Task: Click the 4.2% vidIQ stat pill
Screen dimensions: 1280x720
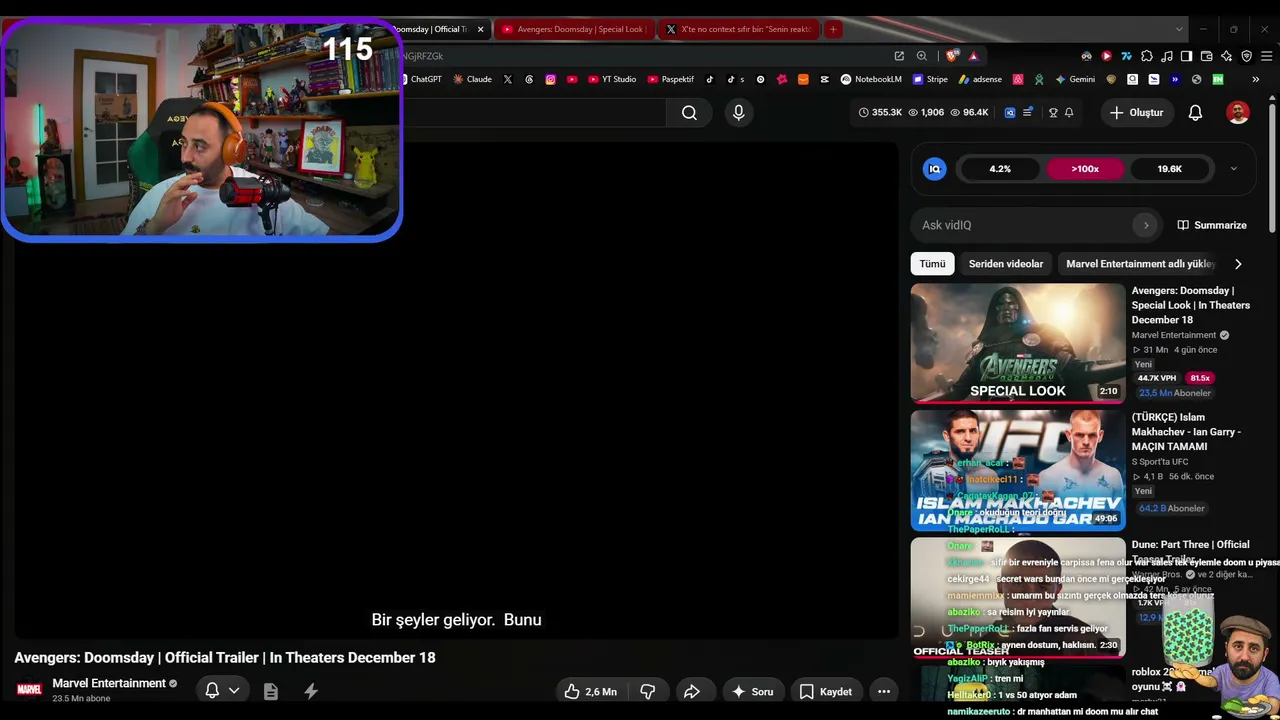Action: coord(1000,169)
